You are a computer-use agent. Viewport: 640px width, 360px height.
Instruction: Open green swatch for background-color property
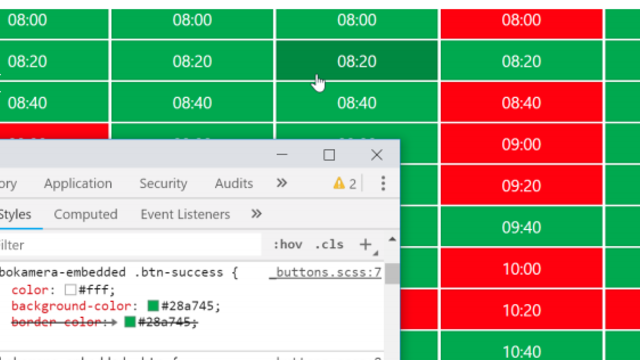coord(153,306)
